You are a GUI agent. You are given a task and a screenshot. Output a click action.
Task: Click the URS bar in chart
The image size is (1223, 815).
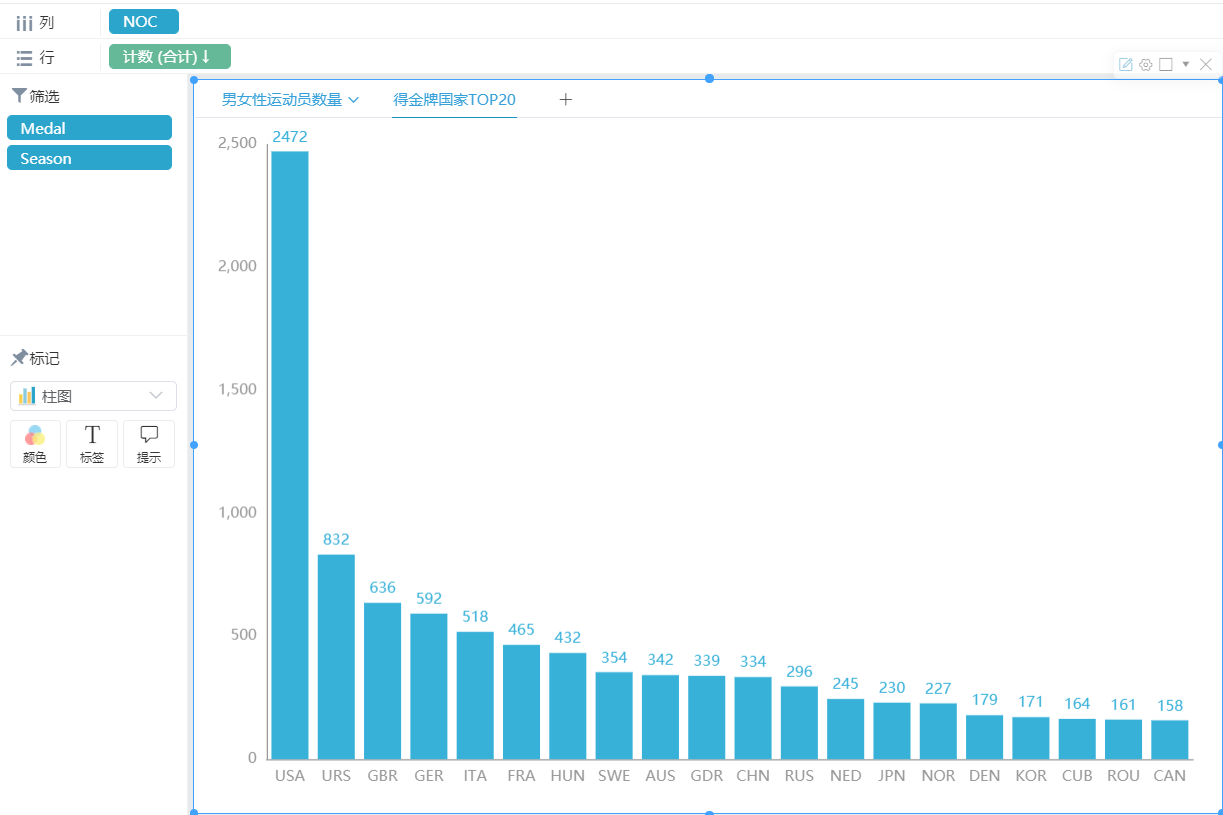click(336, 657)
